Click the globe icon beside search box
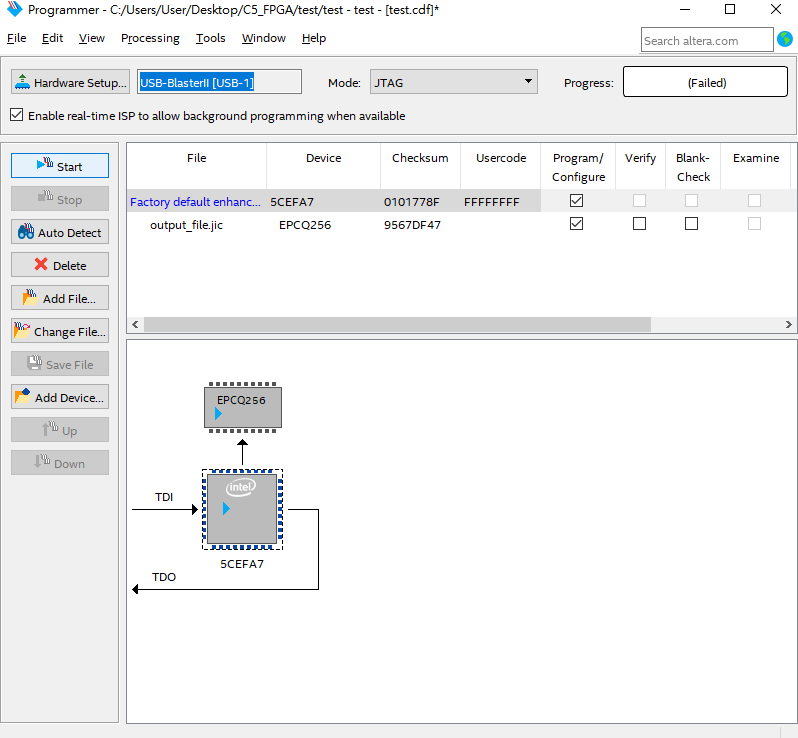798x738 pixels. click(785, 39)
